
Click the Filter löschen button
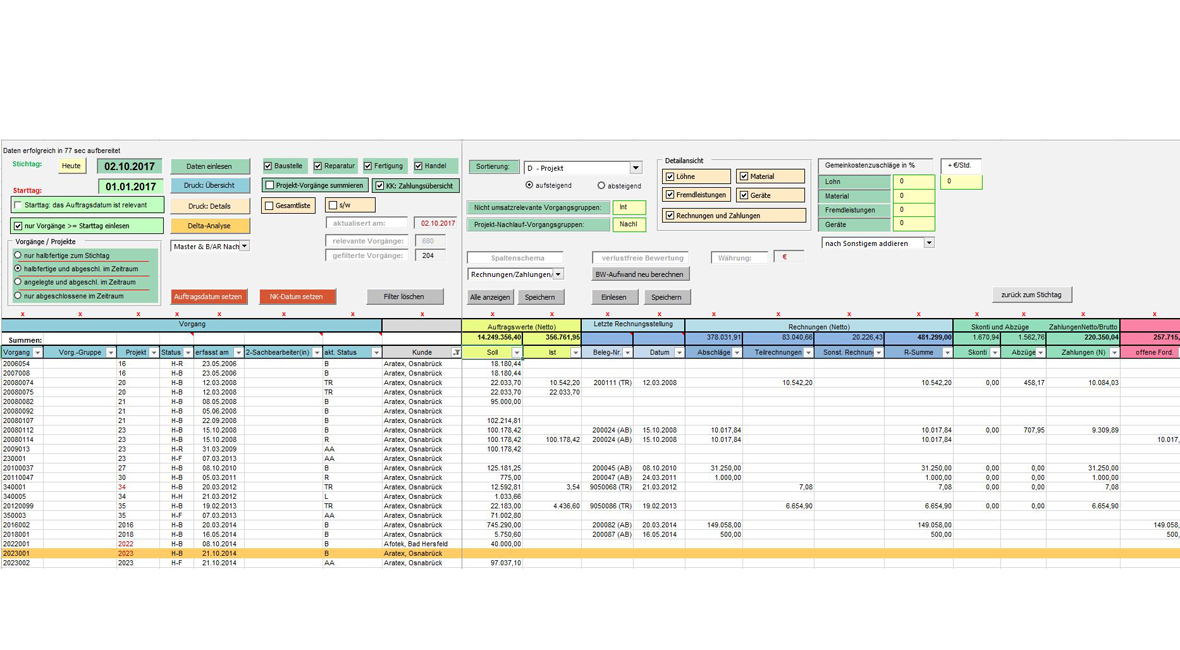pyautogui.click(x=404, y=297)
